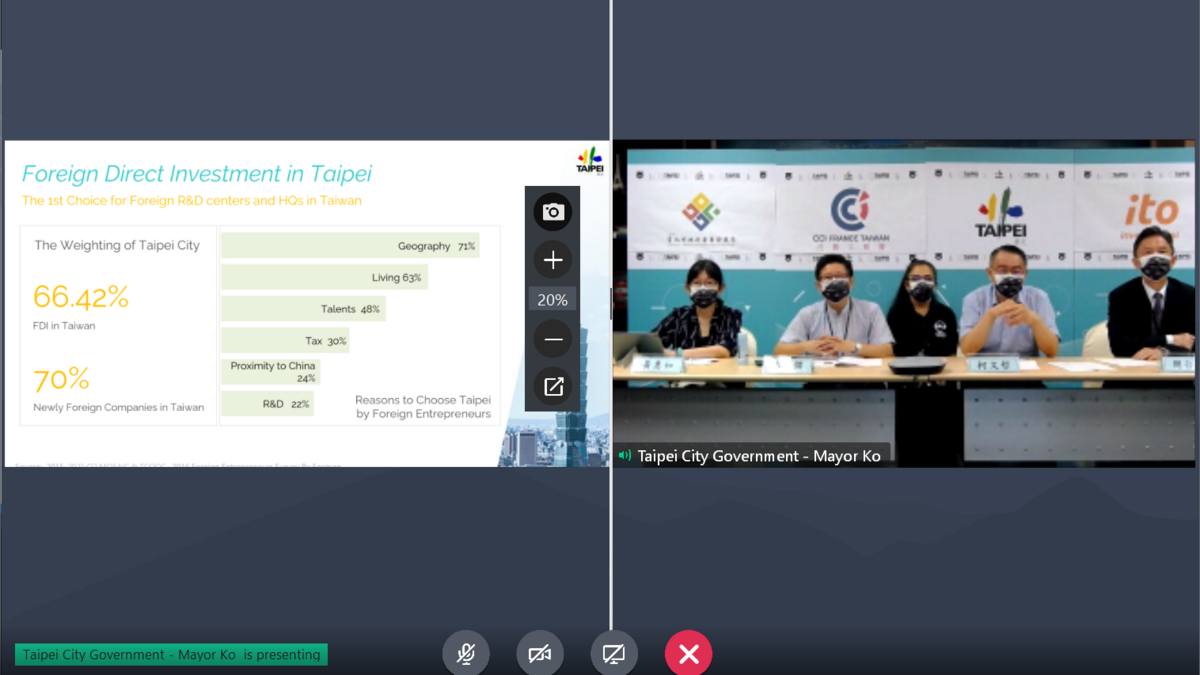Click the 66.42% FDI statistic

coord(81,297)
